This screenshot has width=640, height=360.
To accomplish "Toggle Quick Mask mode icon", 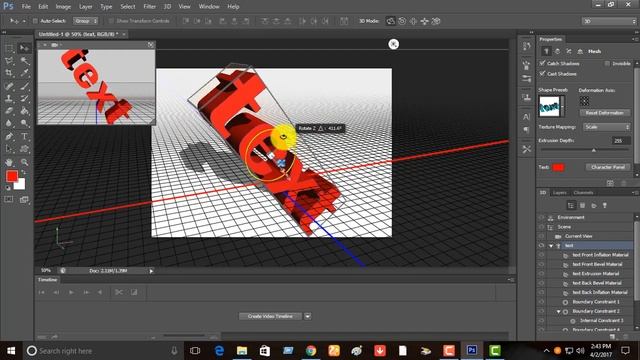I will click(x=9, y=199).
